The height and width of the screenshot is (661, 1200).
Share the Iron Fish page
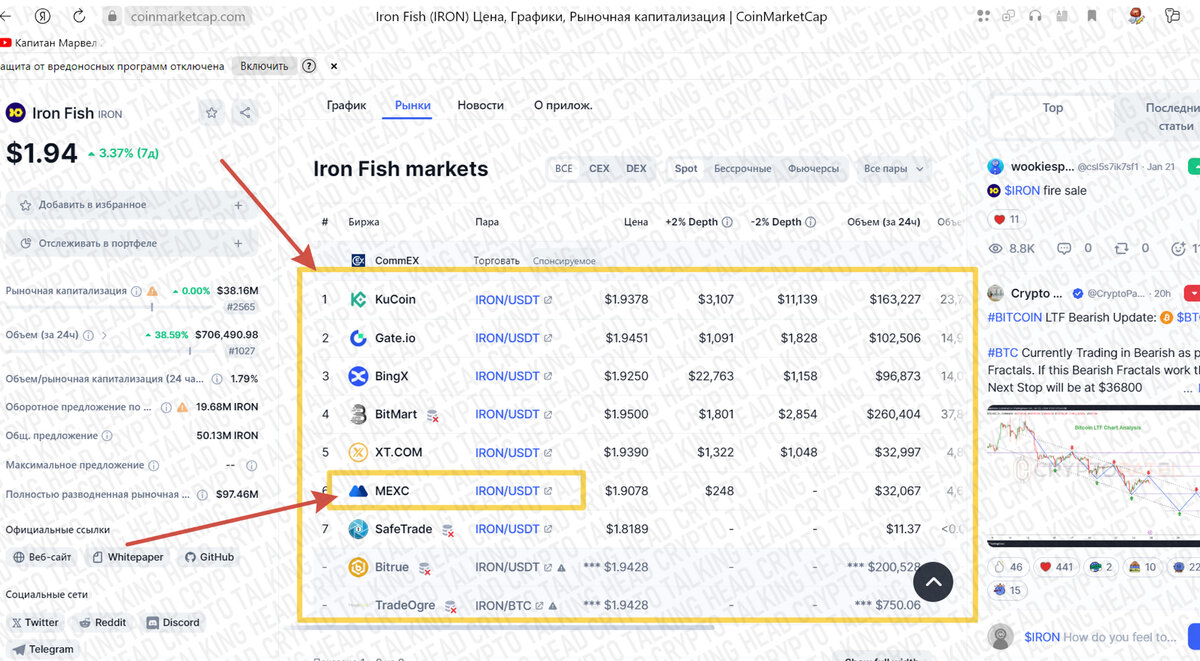click(x=246, y=113)
